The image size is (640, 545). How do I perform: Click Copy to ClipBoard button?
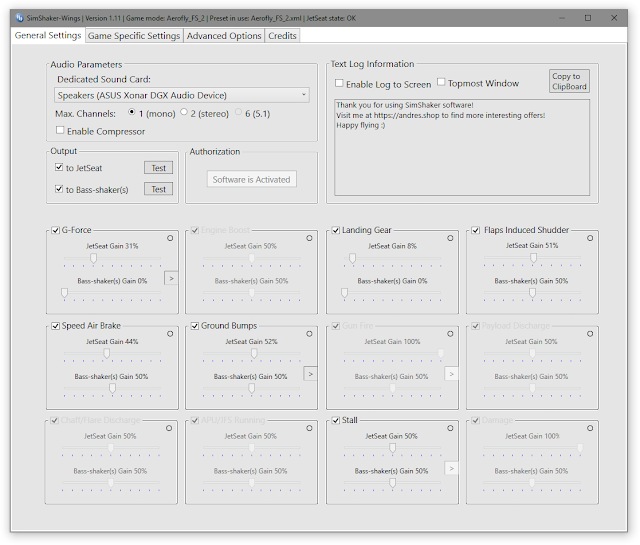click(x=569, y=81)
